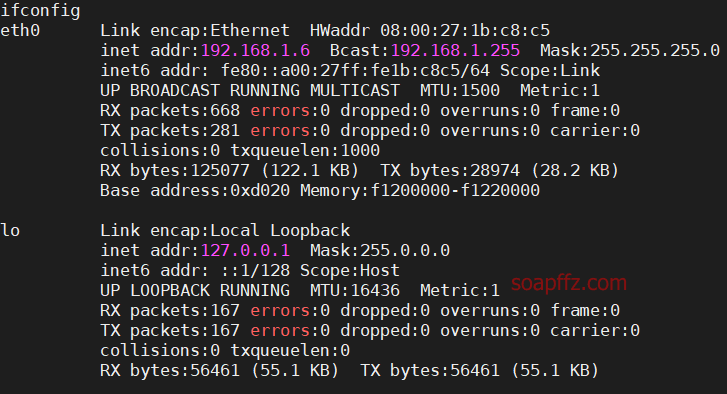Click the ifconfig command text

[40, 11]
